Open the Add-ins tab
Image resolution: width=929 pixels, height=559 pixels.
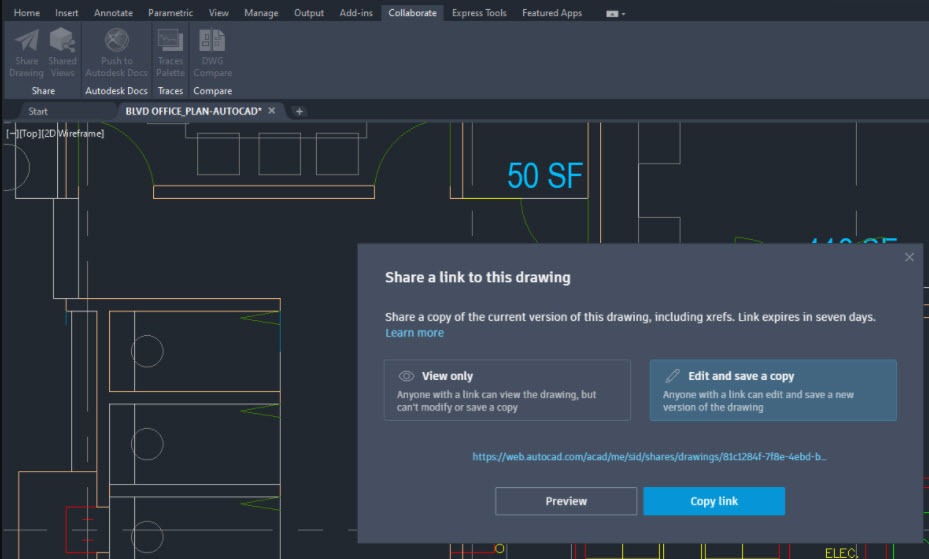coord(356,12)
